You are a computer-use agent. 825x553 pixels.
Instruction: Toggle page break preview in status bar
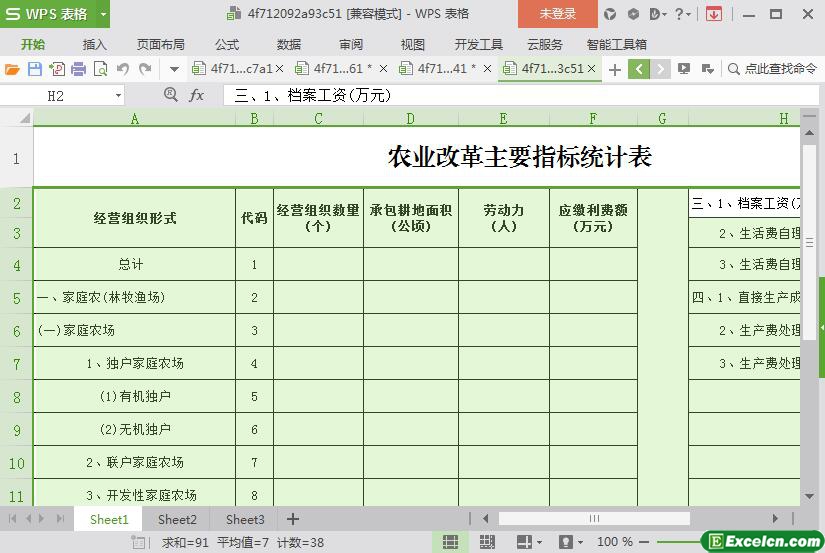click(487, 542)
